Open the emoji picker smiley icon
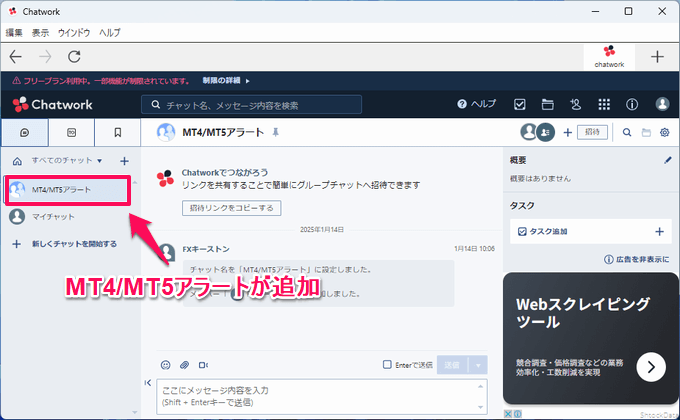This screenshot has height=420, width=680. 166,365
